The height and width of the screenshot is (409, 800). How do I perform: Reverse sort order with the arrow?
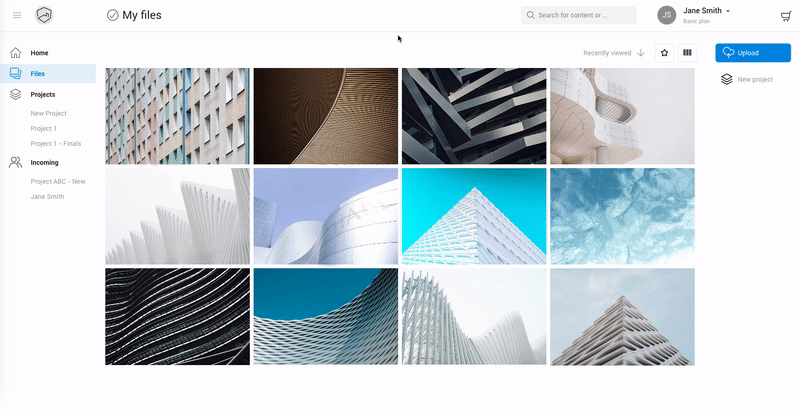641,53
